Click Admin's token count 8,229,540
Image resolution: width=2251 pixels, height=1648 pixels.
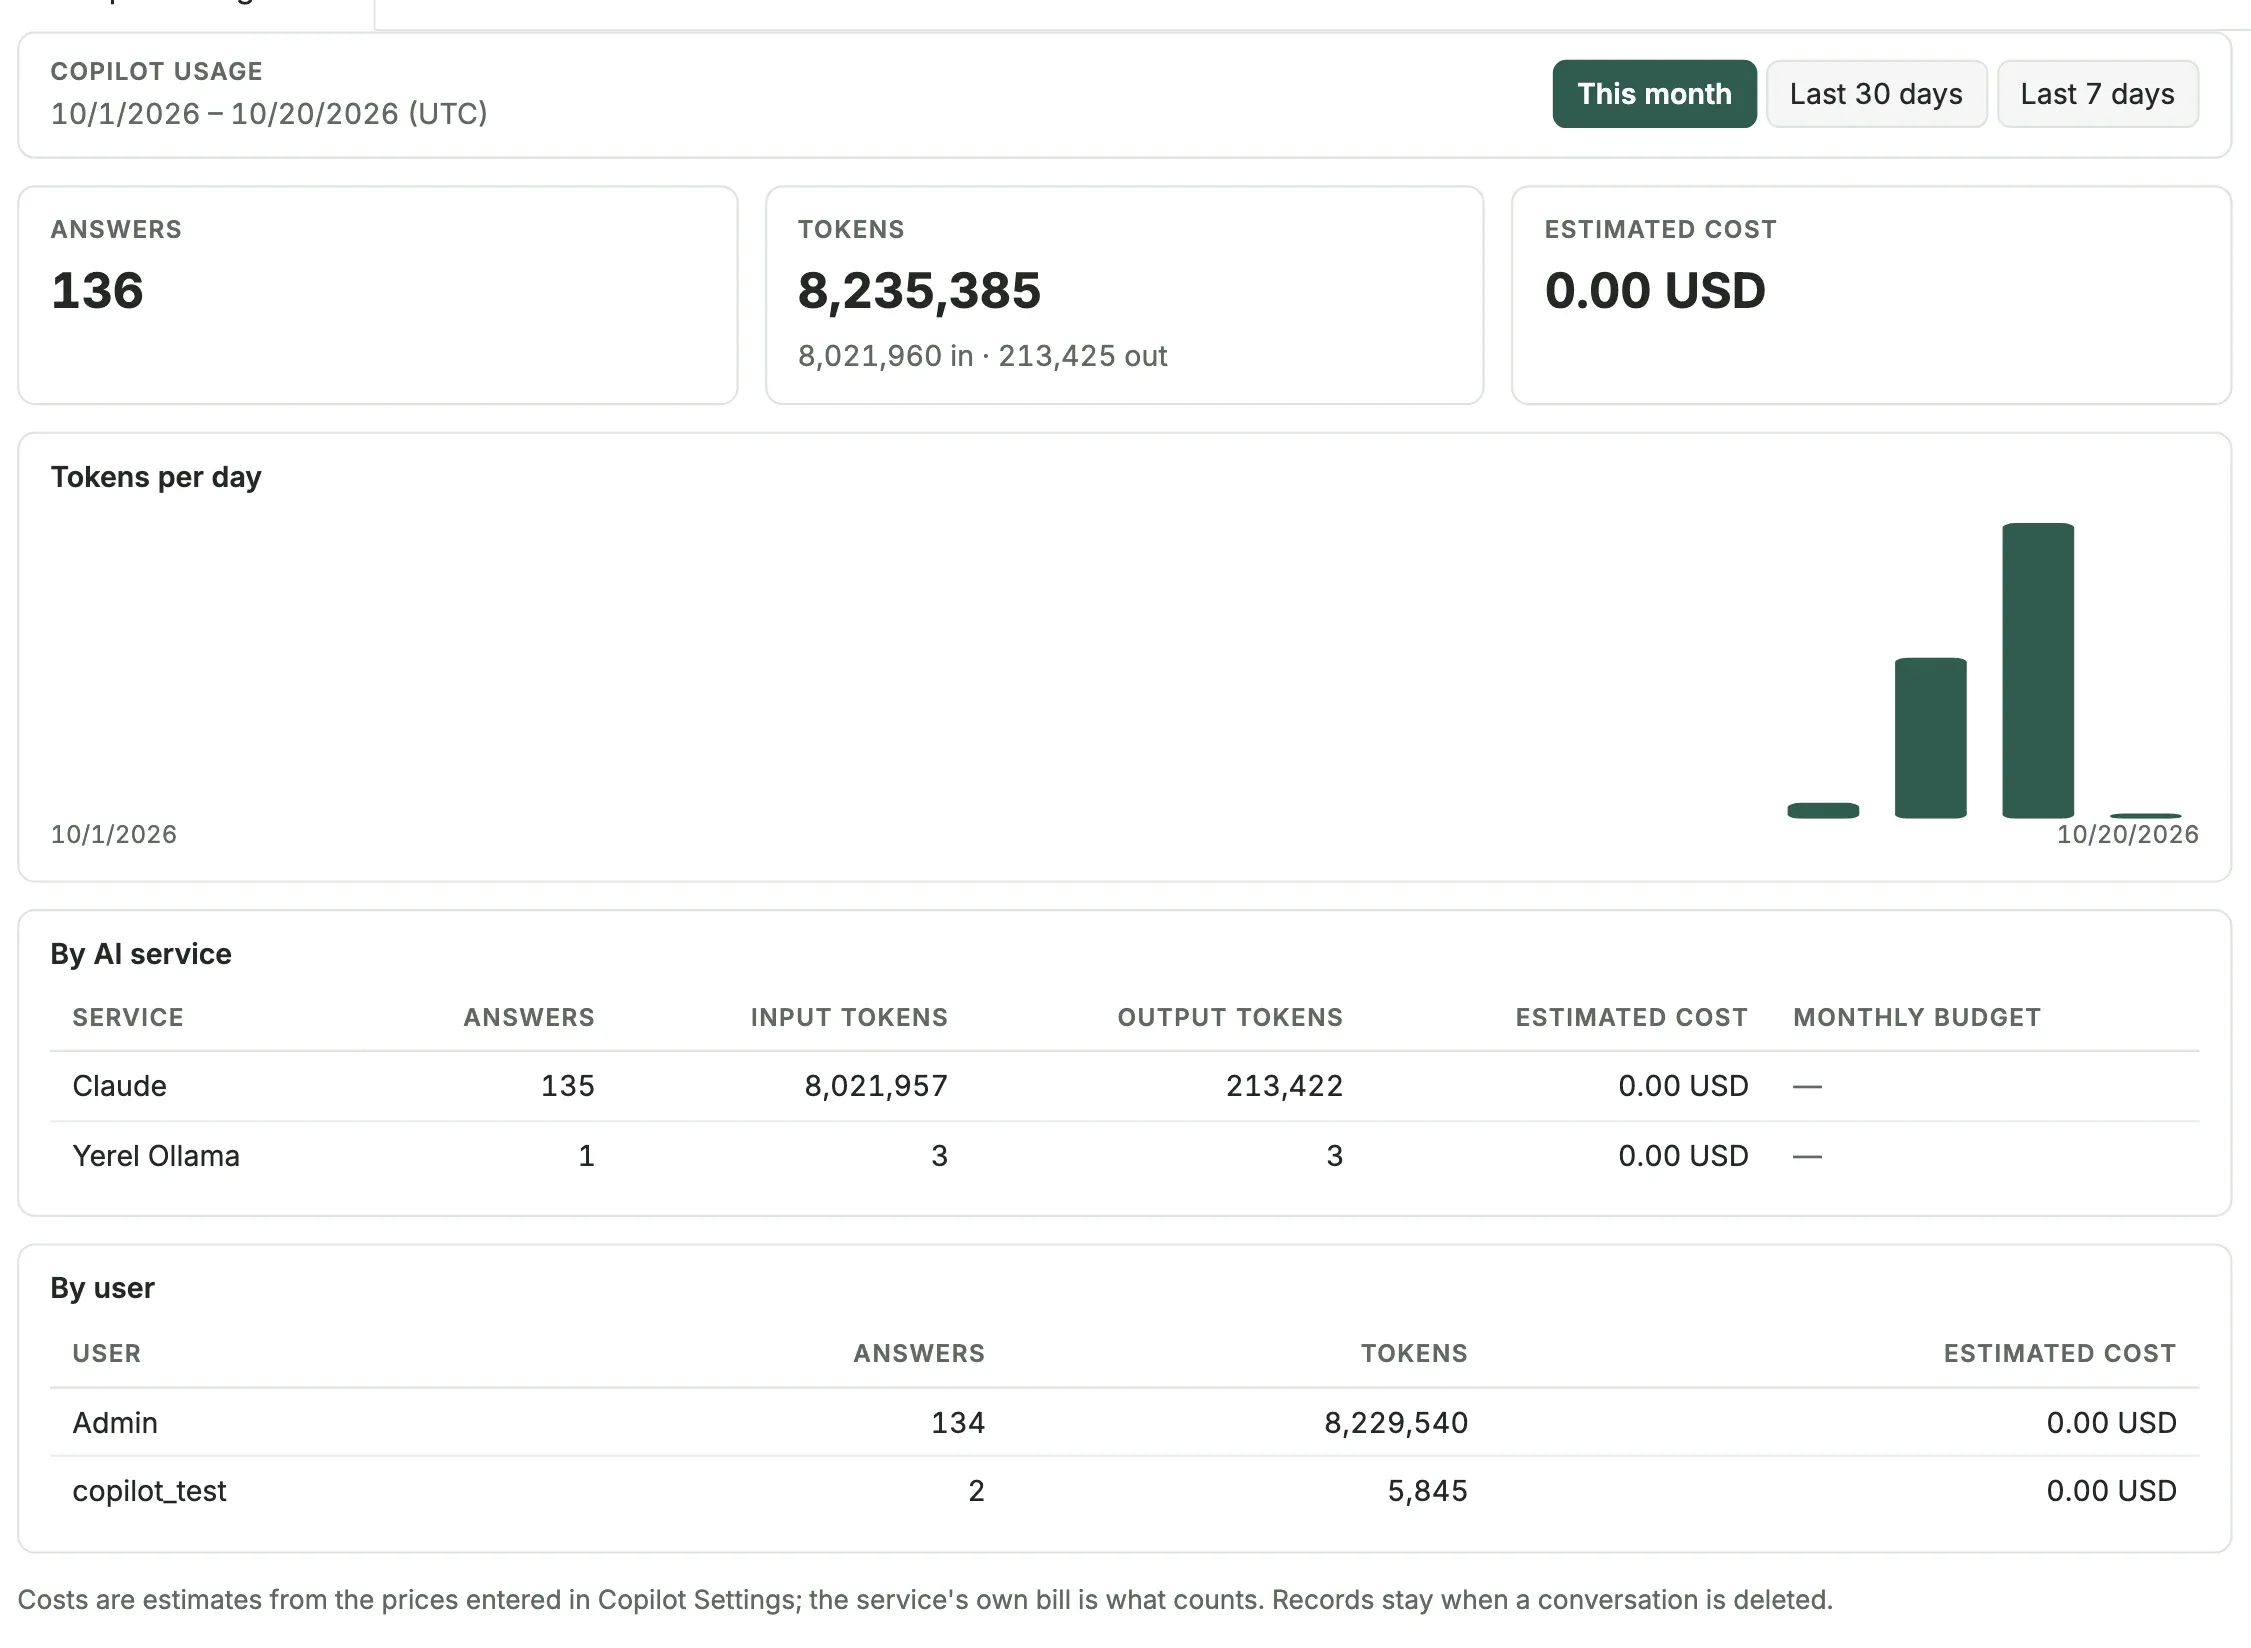coord(1396,1423)
